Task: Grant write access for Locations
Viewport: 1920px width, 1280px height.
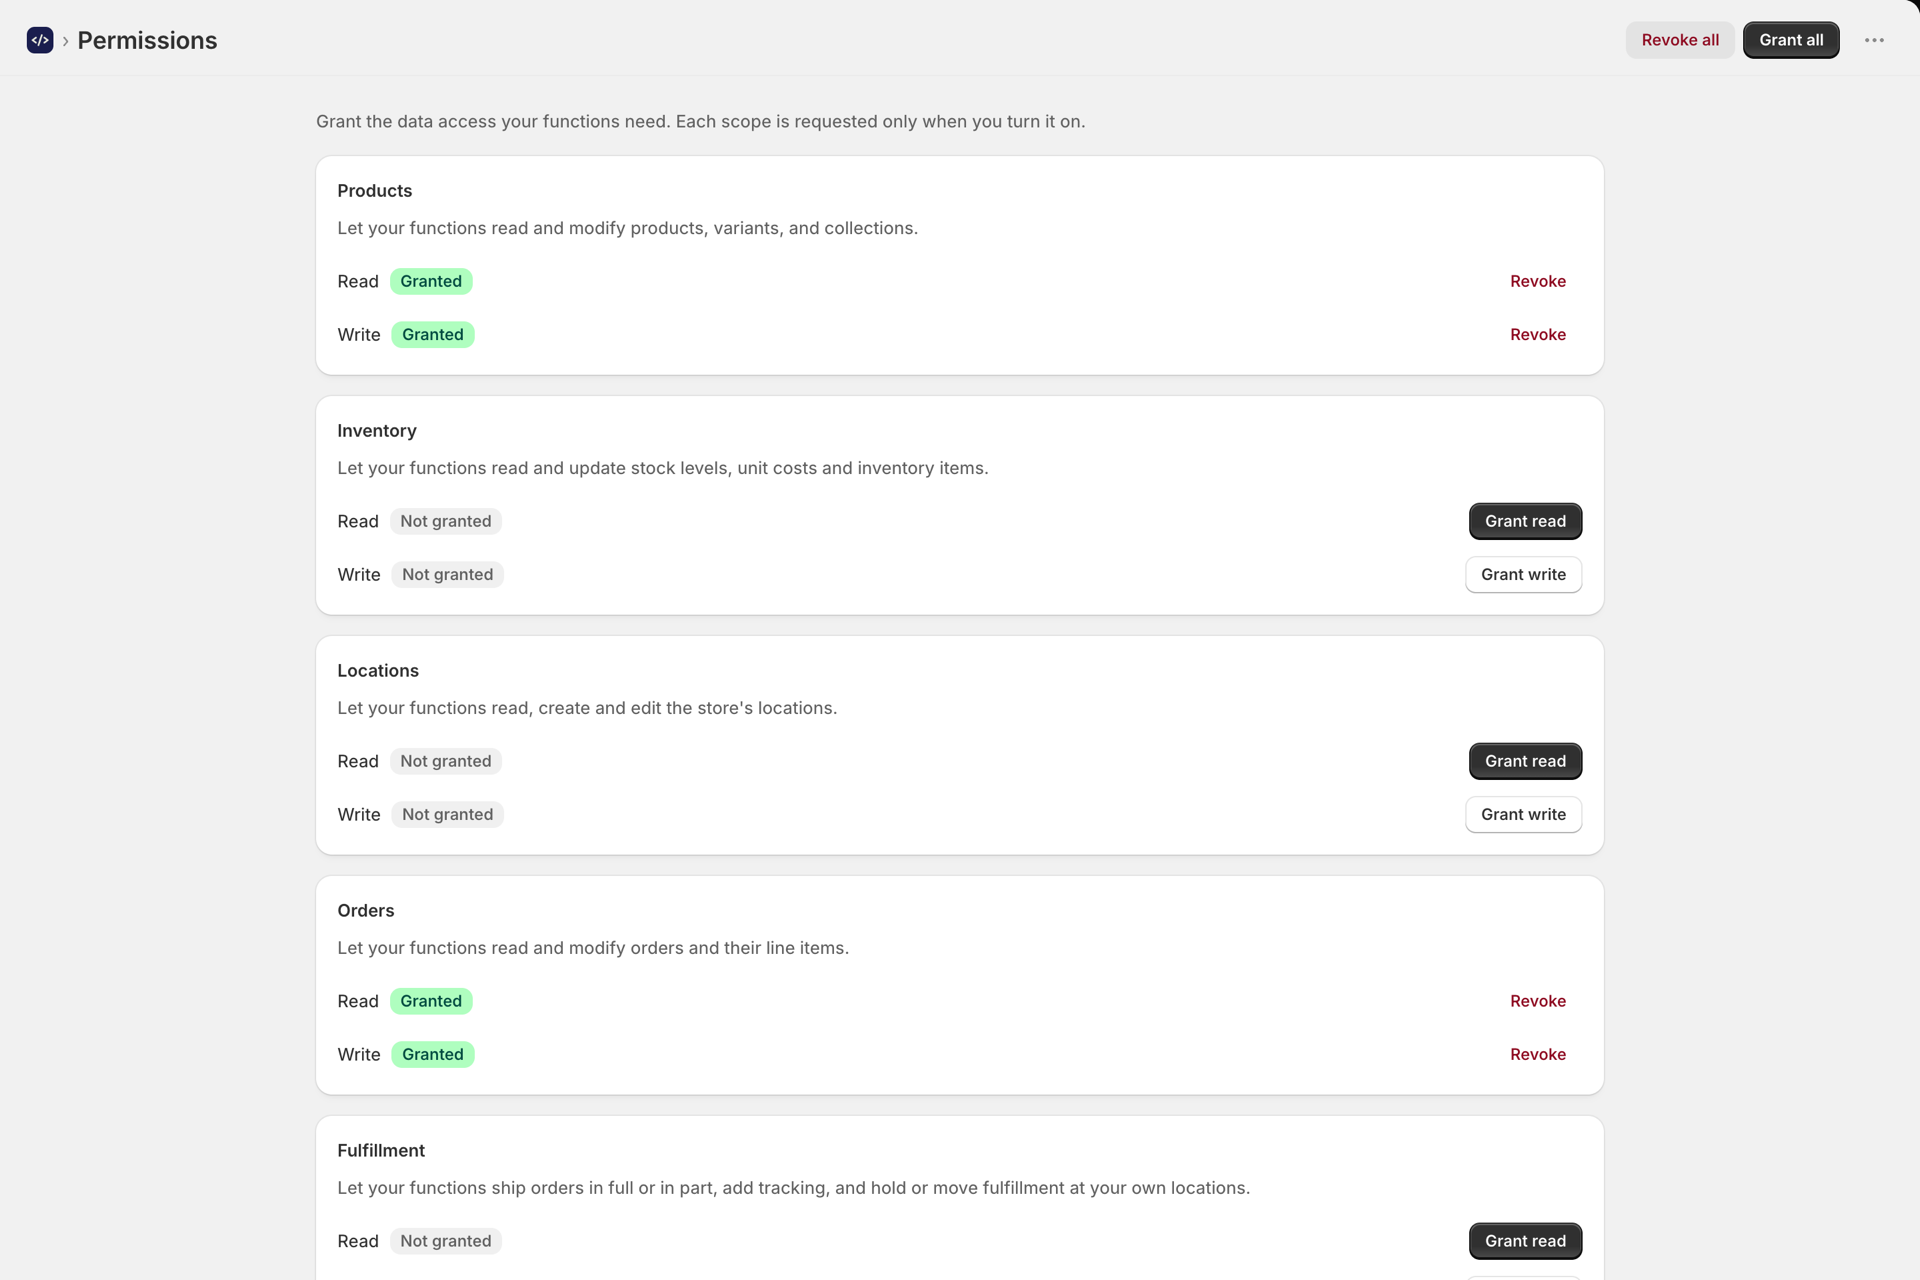Action: [1523, 814]
